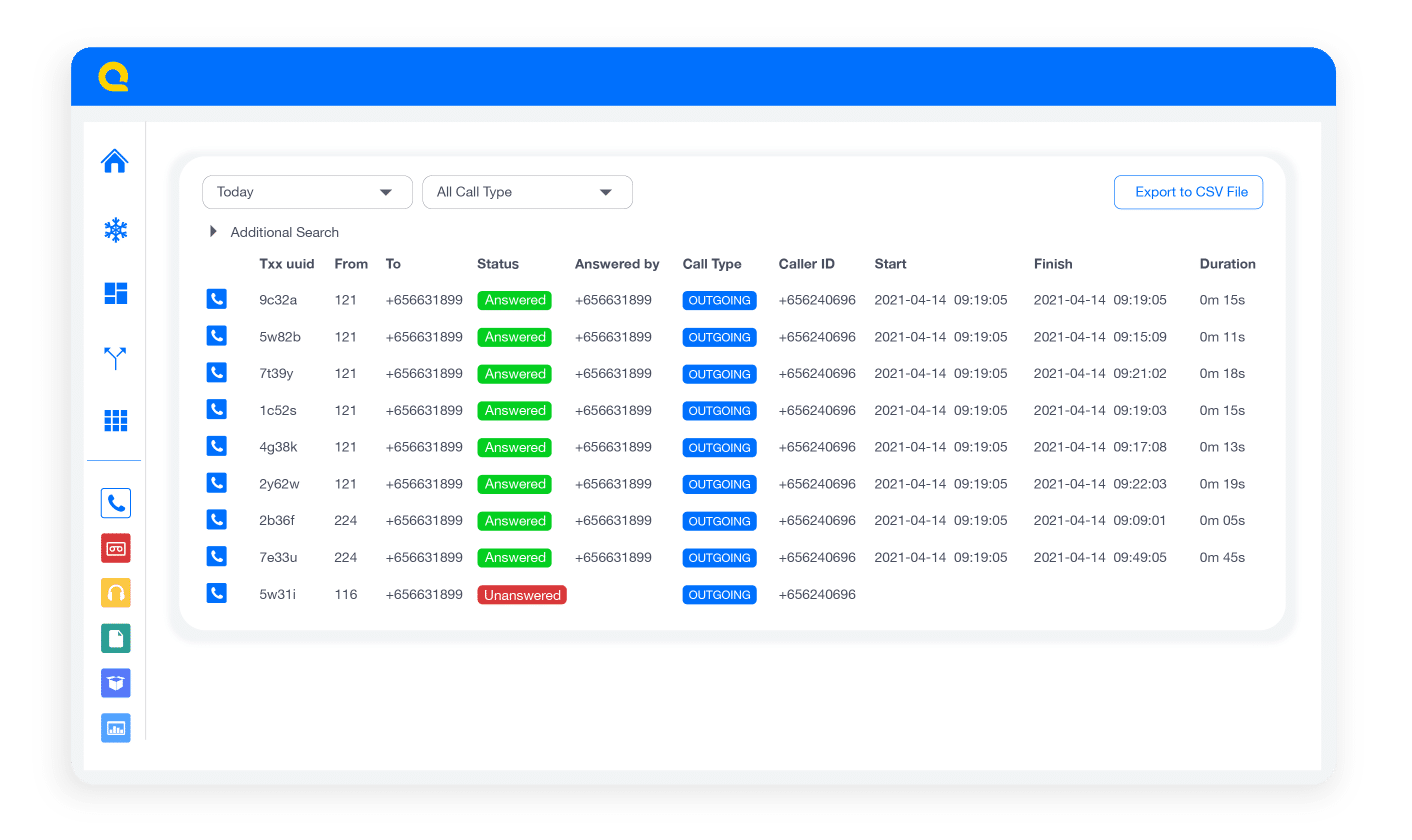The width and height of the screenshot is (1412, 840).
Task: Click the uuid text 7t39y
Action: point(276,373)
